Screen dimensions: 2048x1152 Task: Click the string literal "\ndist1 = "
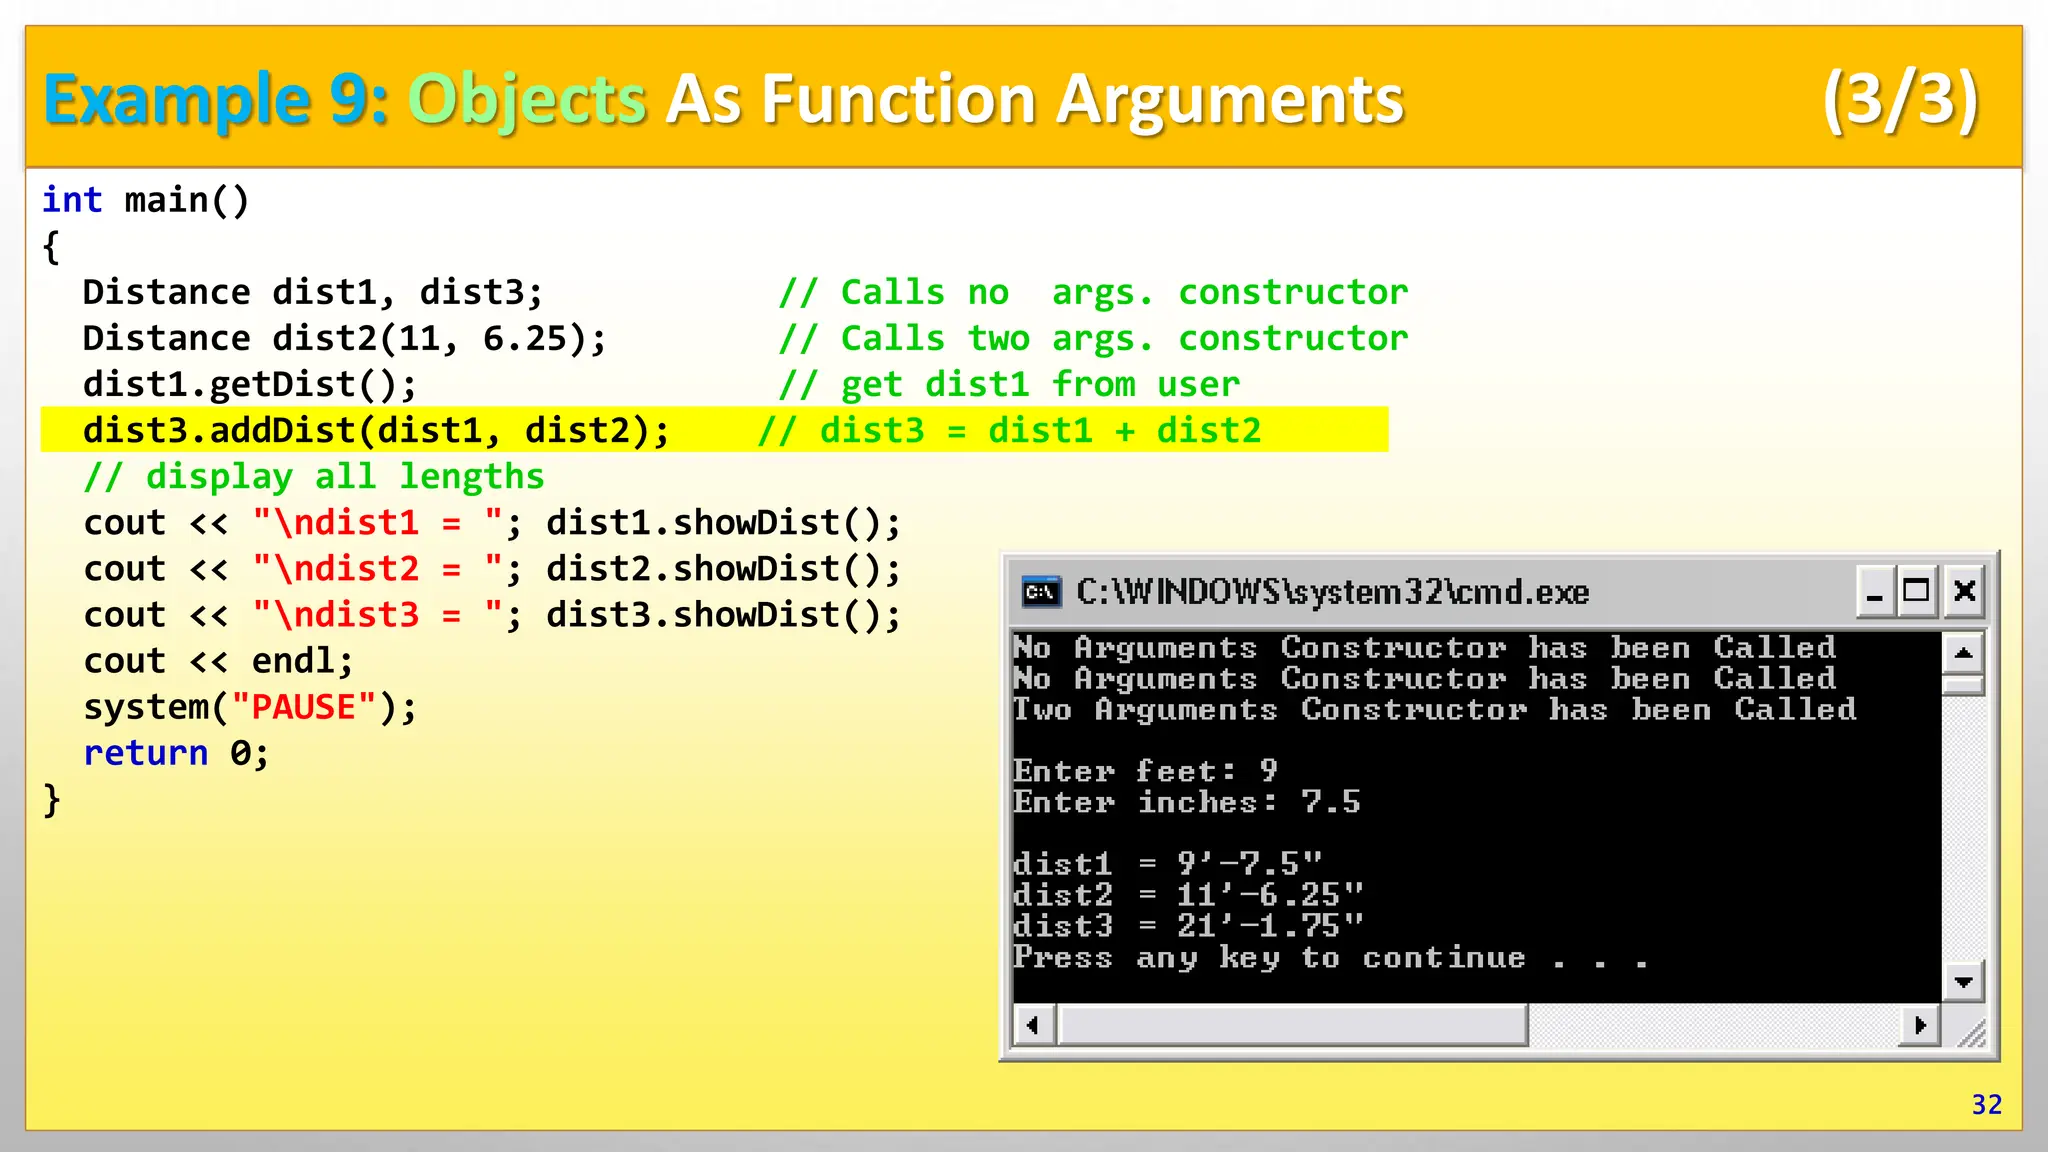tap(377, 522)
